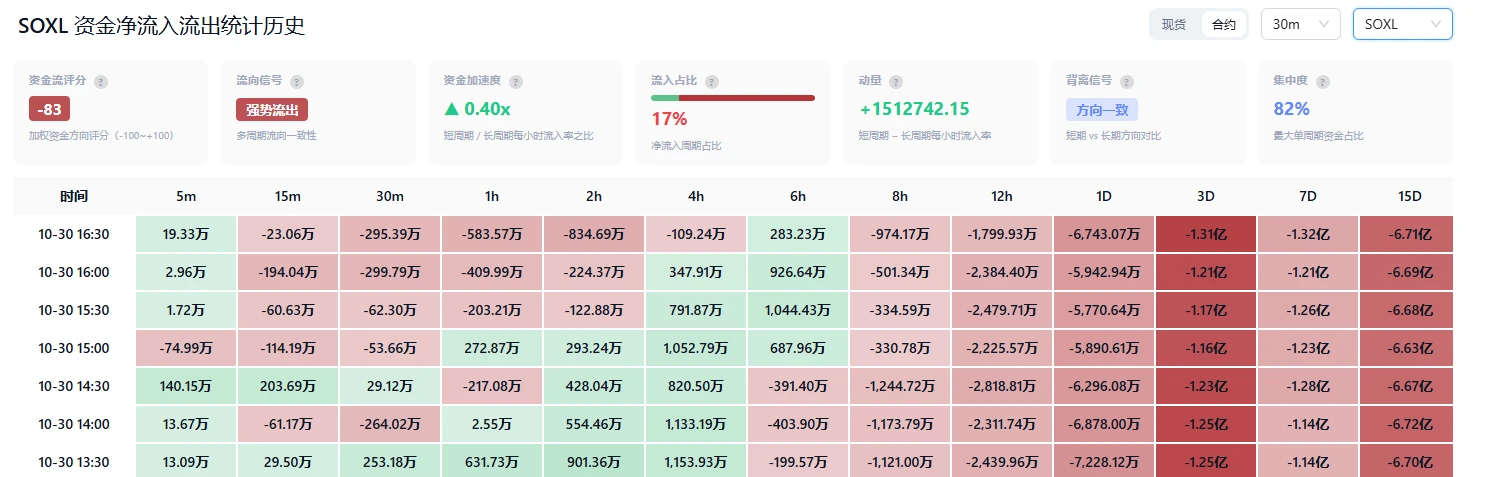Click the 901.36万 cell
Viewport: 1489px width, 477px height.
pyautogui.click(x=594, y=462)
